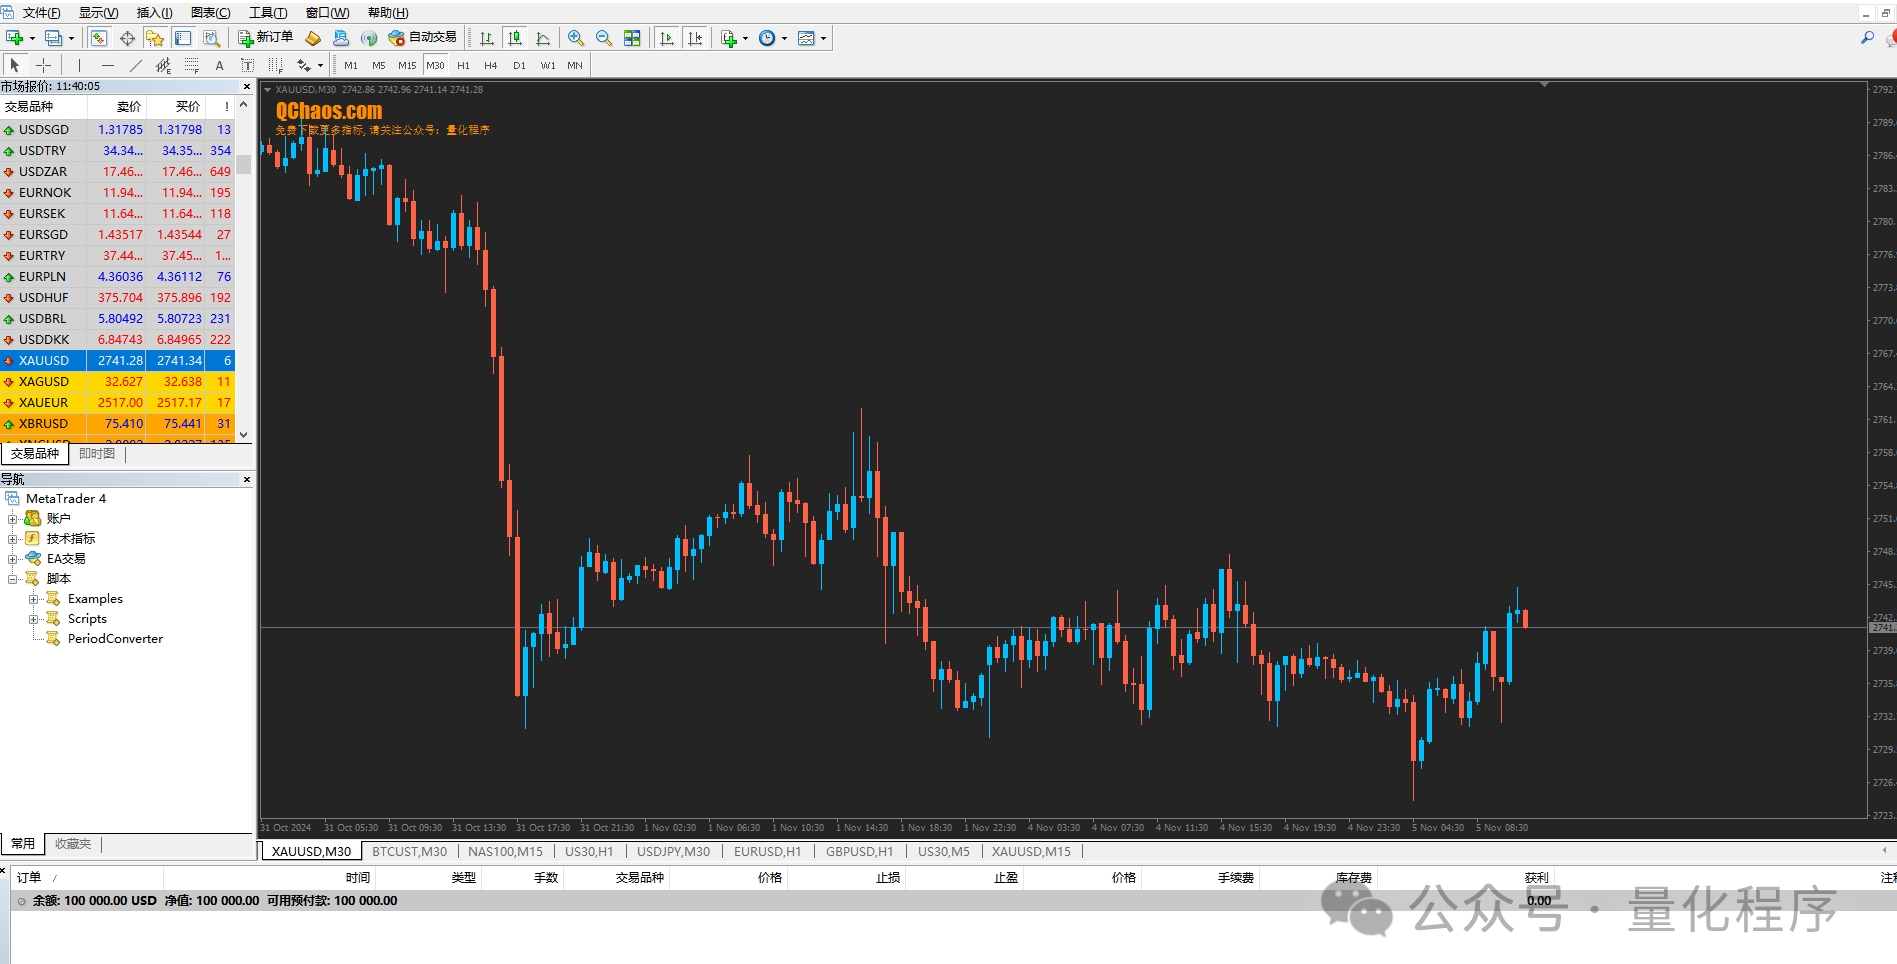Expand the 账户 node in Navigator

pos(13,519)
